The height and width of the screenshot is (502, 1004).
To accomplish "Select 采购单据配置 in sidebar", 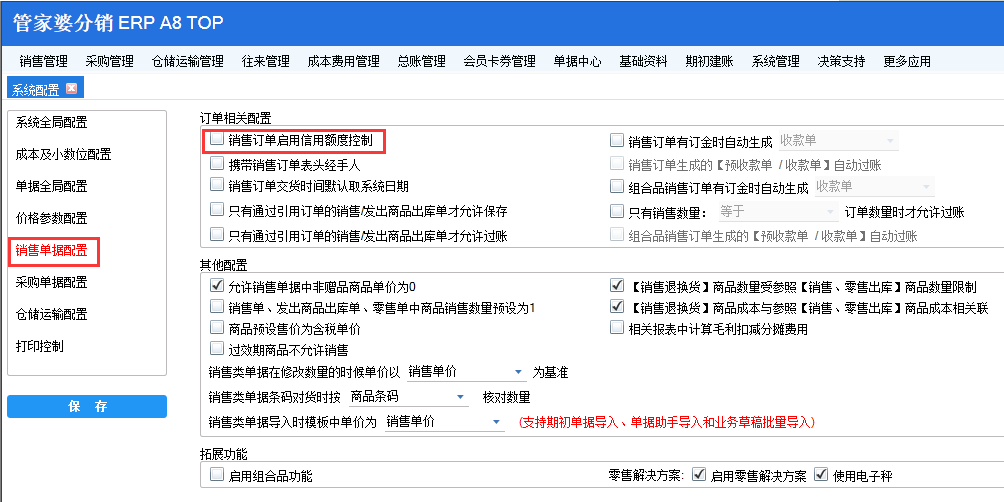I will (52, 282).
